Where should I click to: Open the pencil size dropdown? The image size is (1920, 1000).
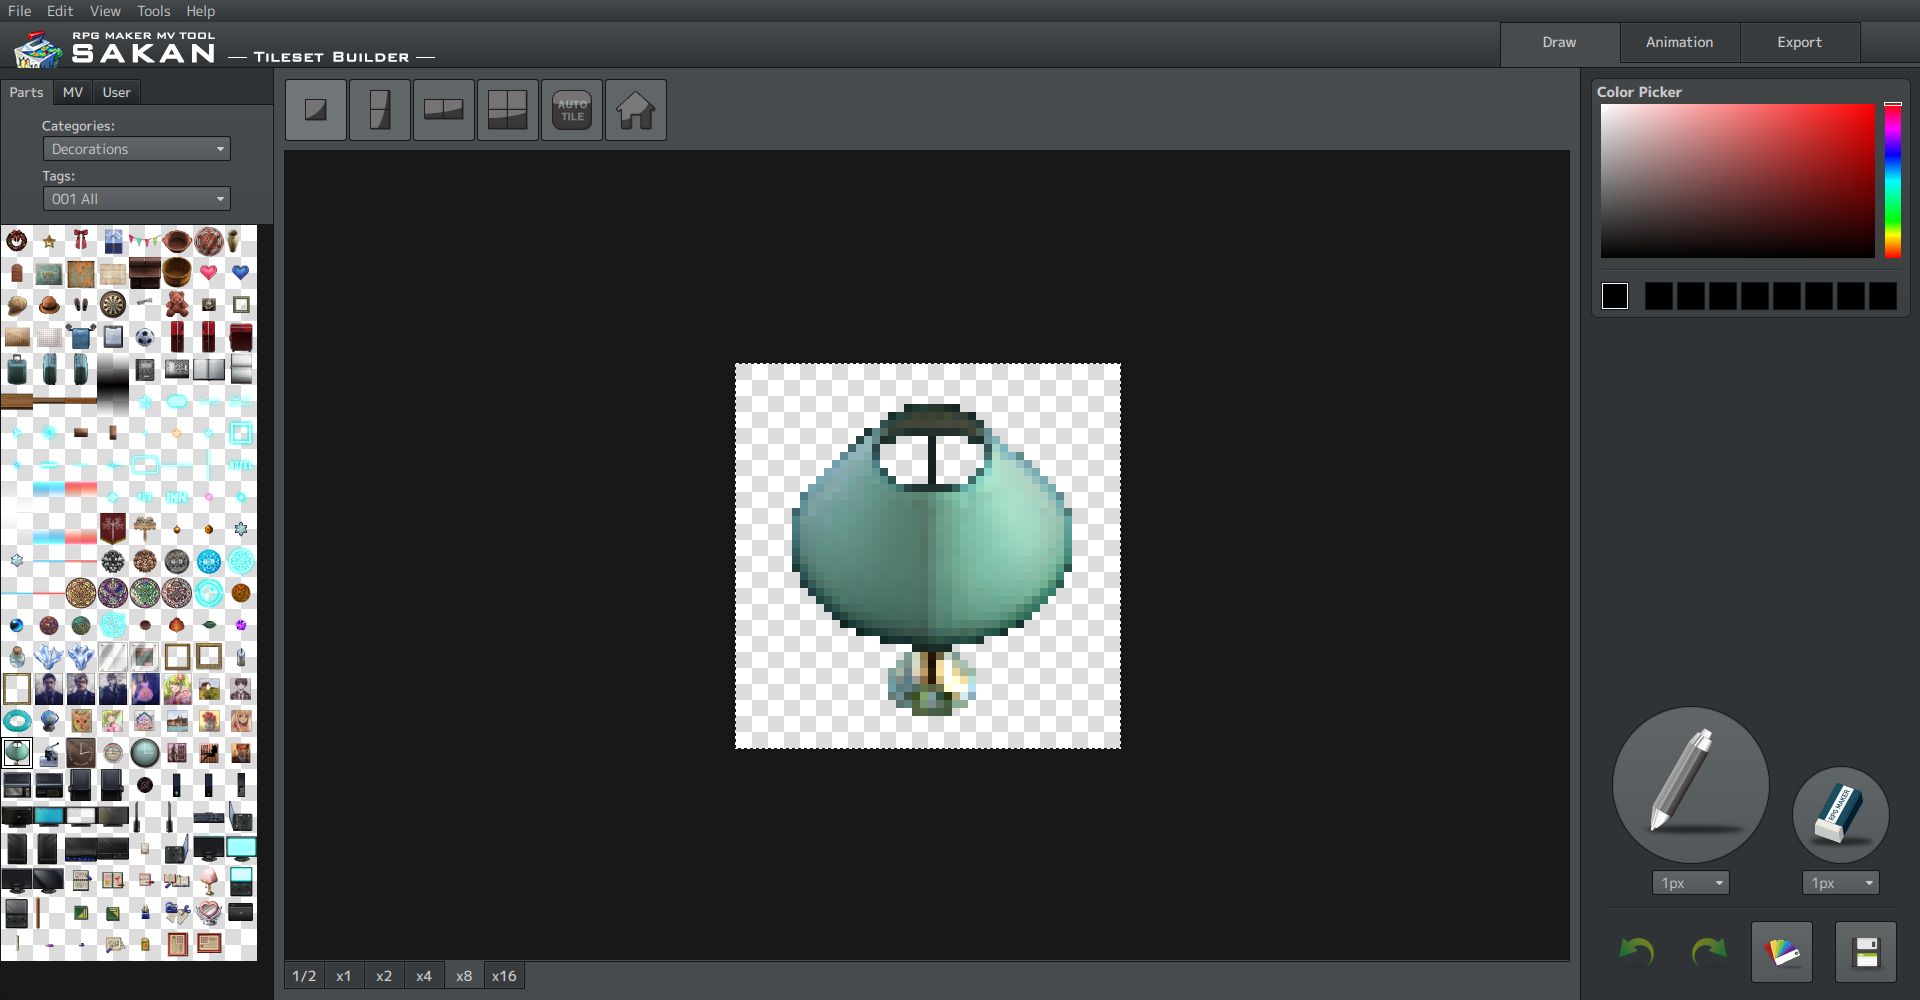(x=1691, y=883)
